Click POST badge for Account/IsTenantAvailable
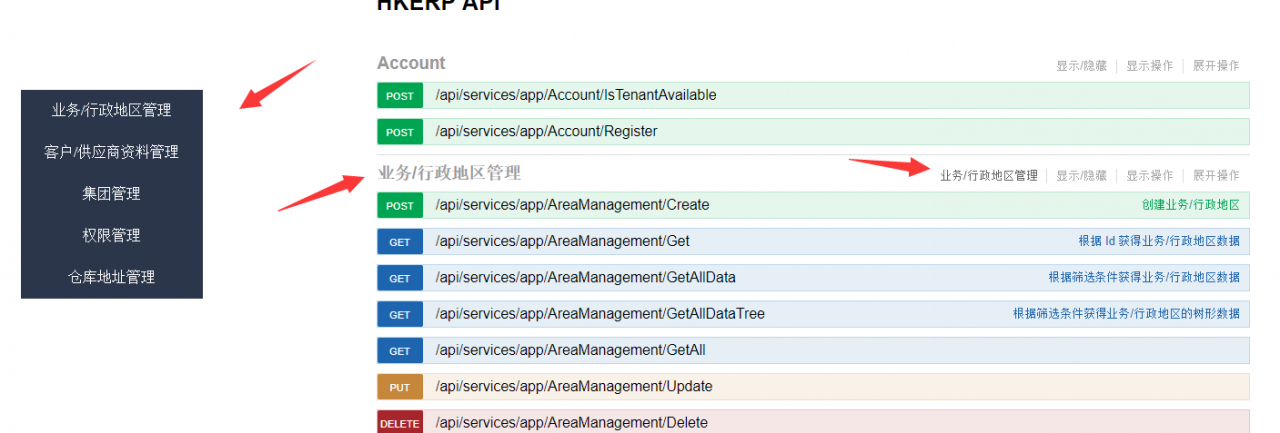The height and width of the screenshot is (433, 1280). tap(400, 96)
